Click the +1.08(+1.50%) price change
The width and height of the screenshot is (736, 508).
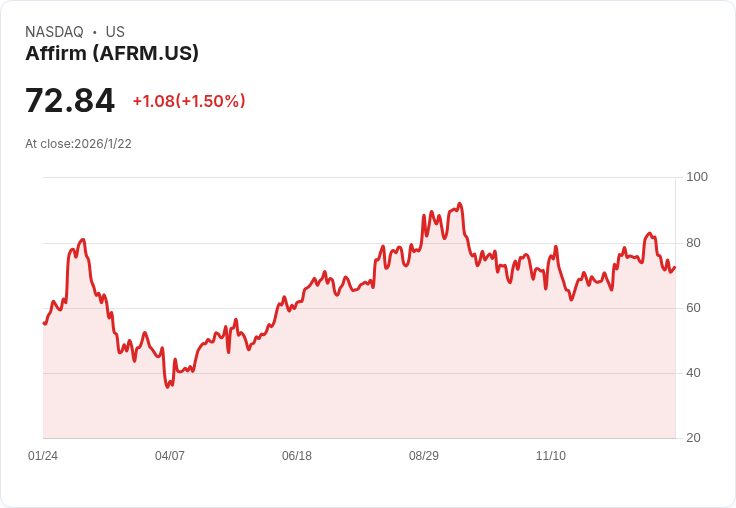pos(189,101)
